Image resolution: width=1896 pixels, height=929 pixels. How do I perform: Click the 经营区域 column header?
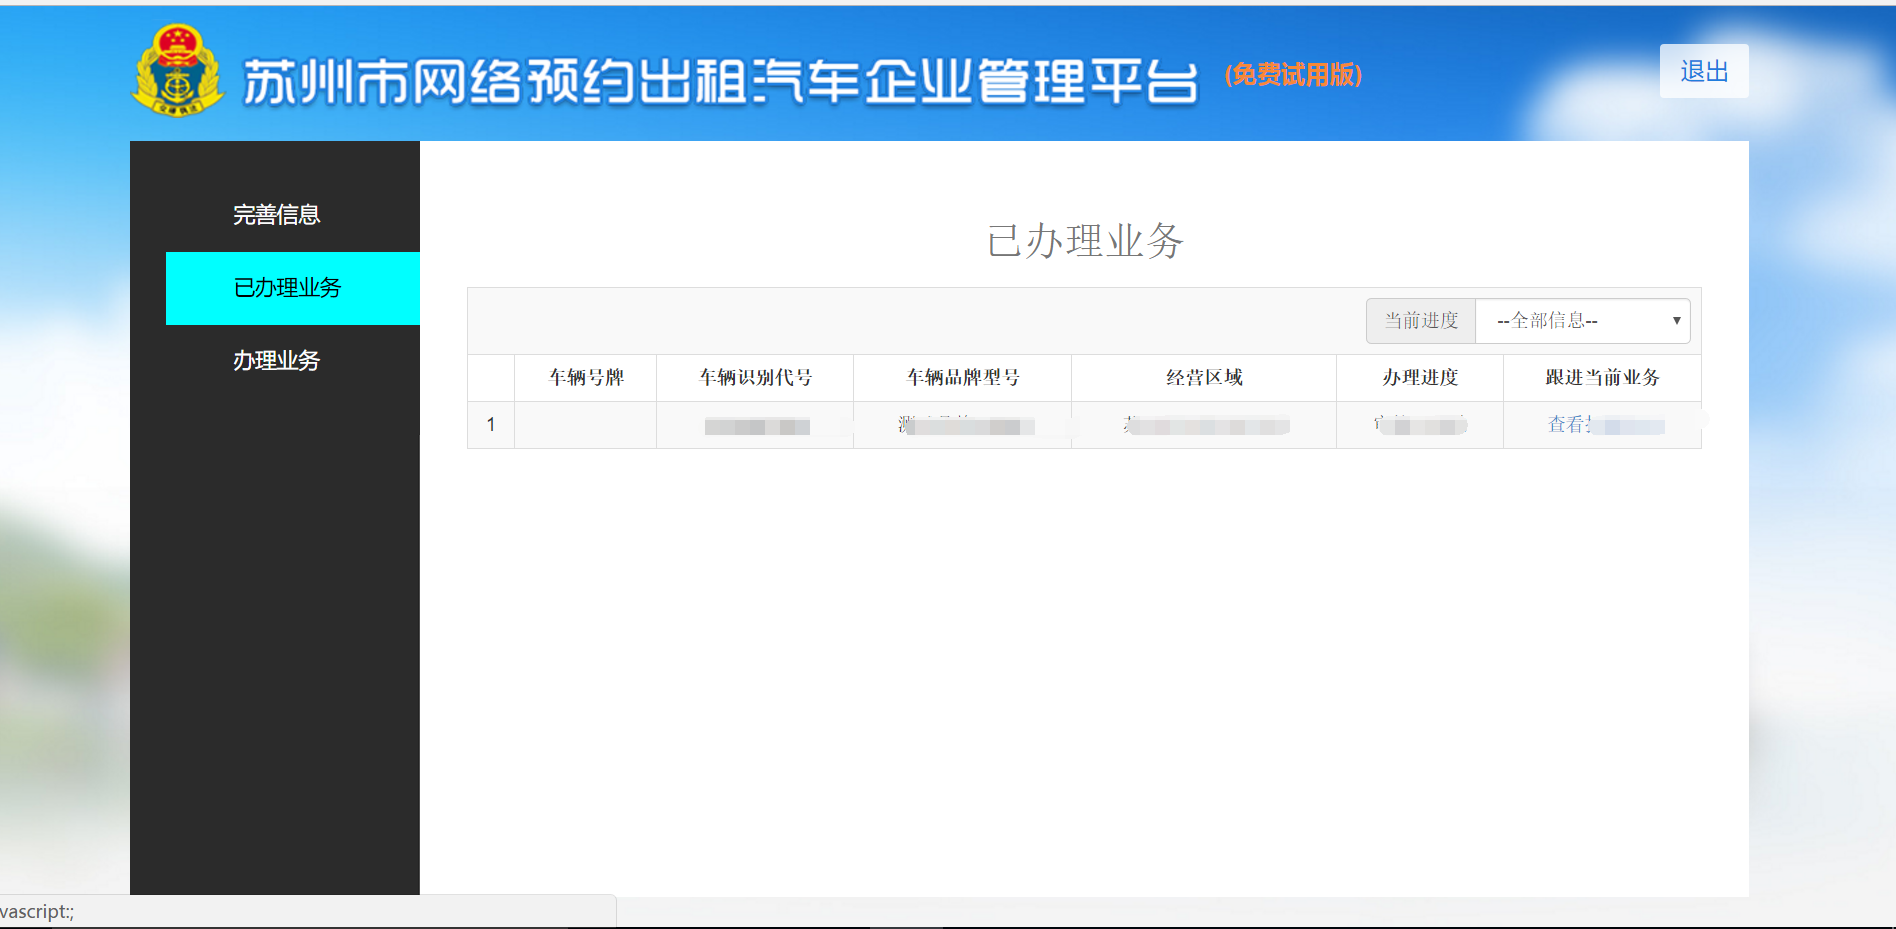[x=1204, y=378]
